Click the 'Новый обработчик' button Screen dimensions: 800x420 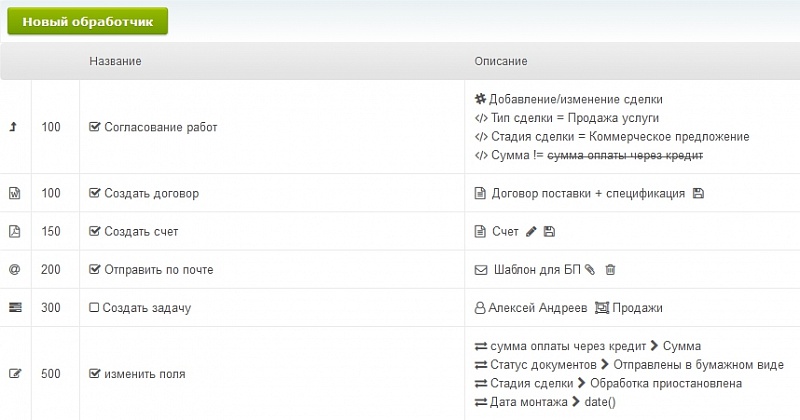tap(86, 21)
